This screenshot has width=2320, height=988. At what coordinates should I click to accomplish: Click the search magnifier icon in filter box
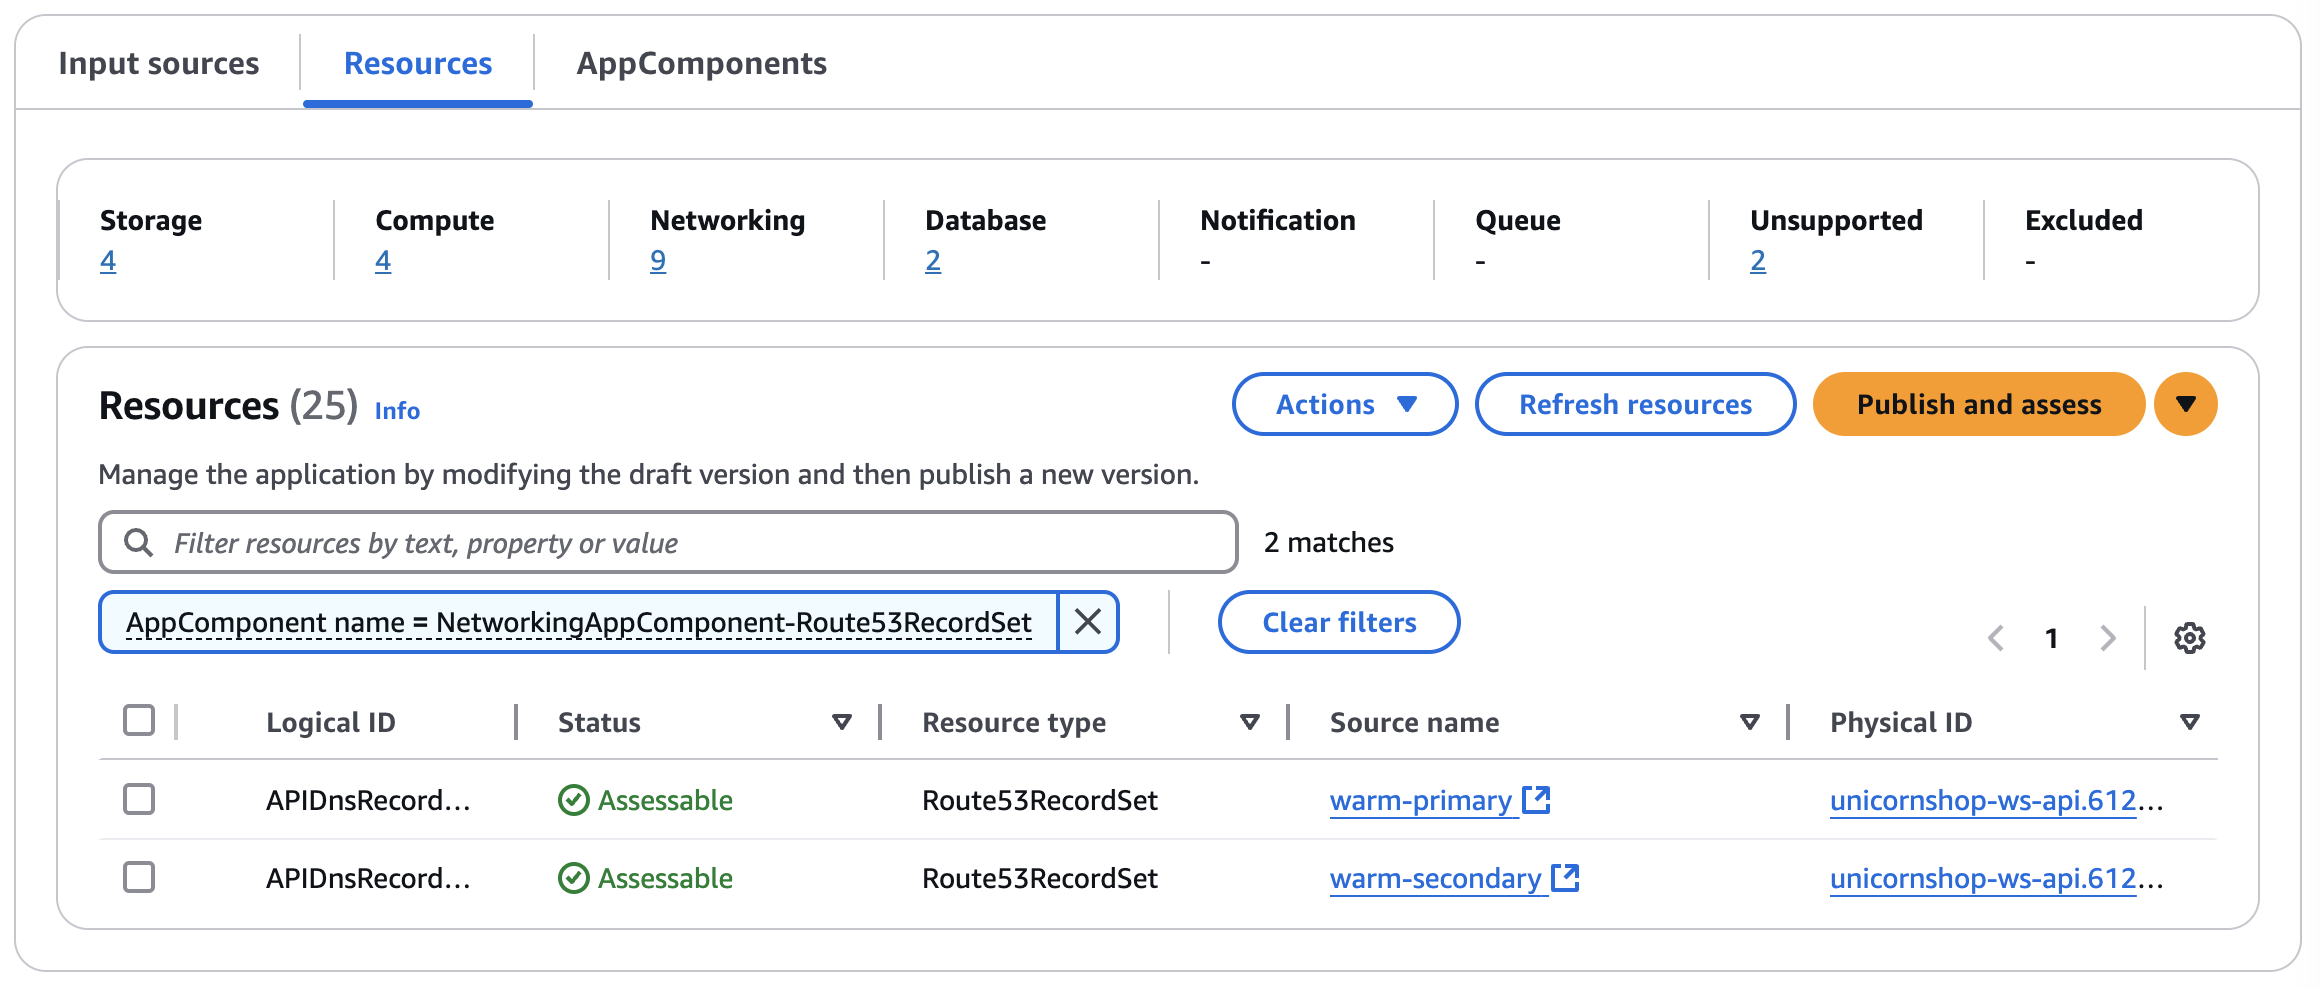click(138, 543)
